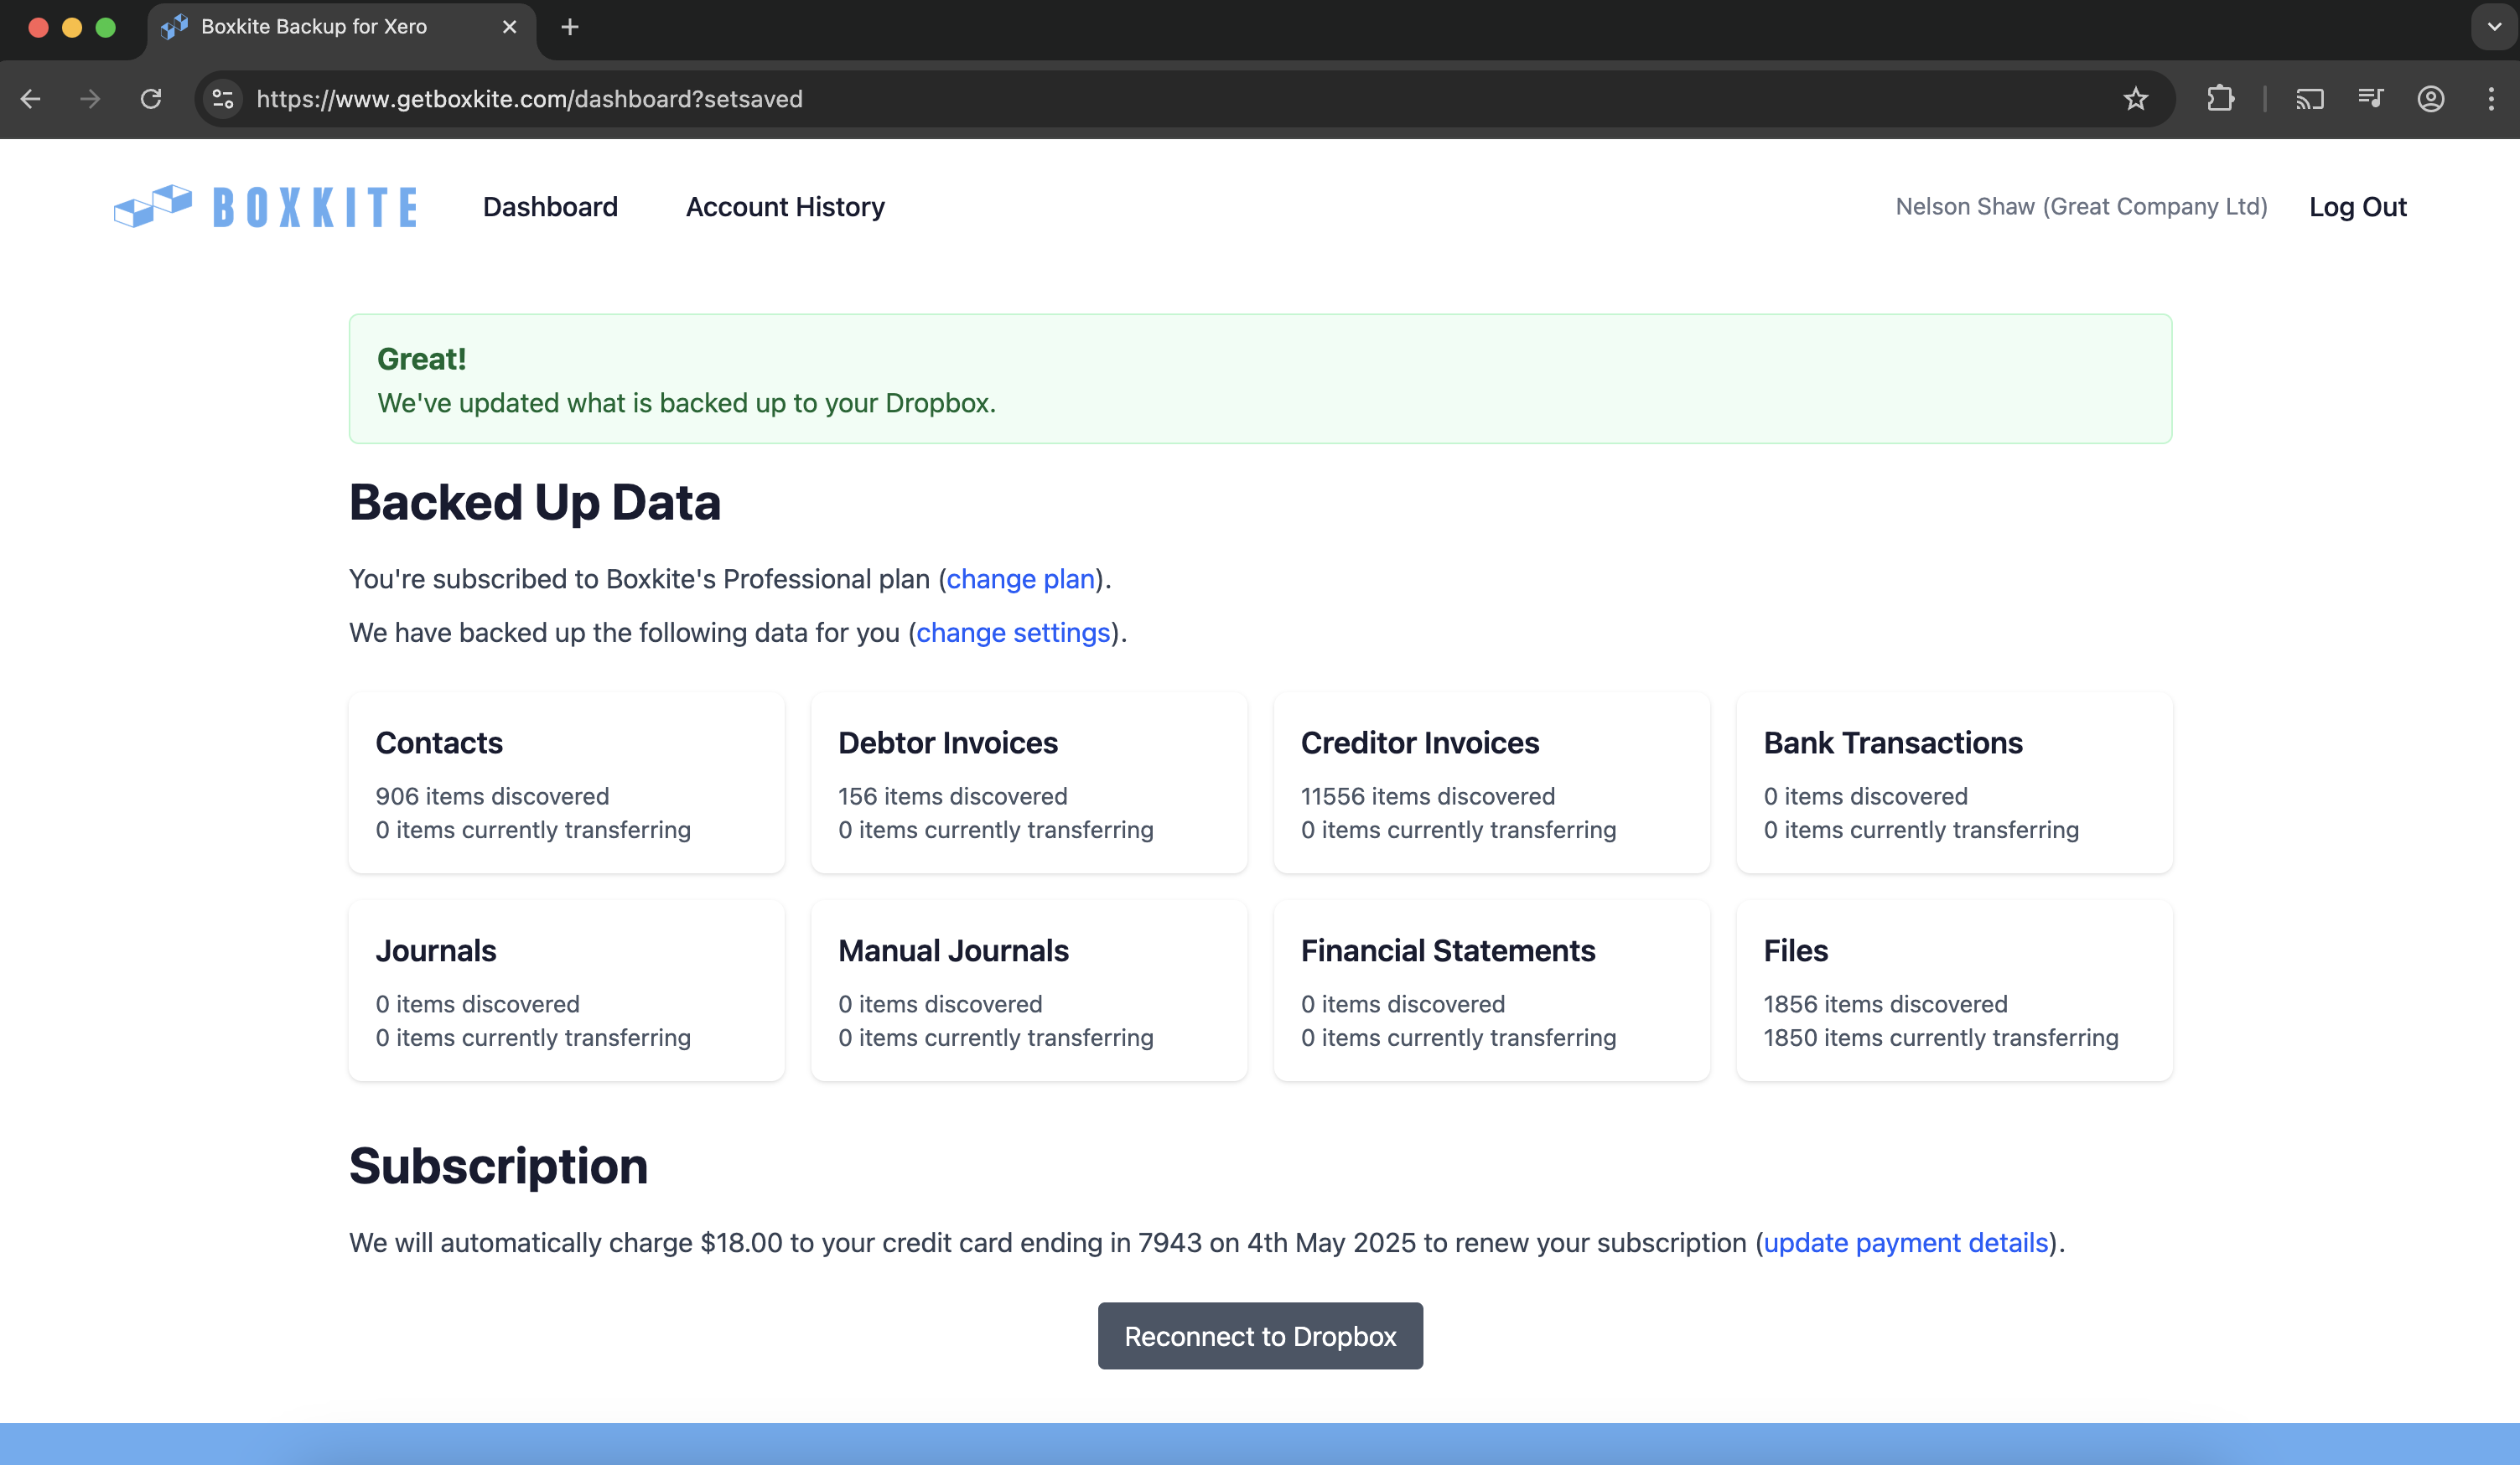Click the Boxkite logo icon
2520x1465 pixels.
(153, 206)
